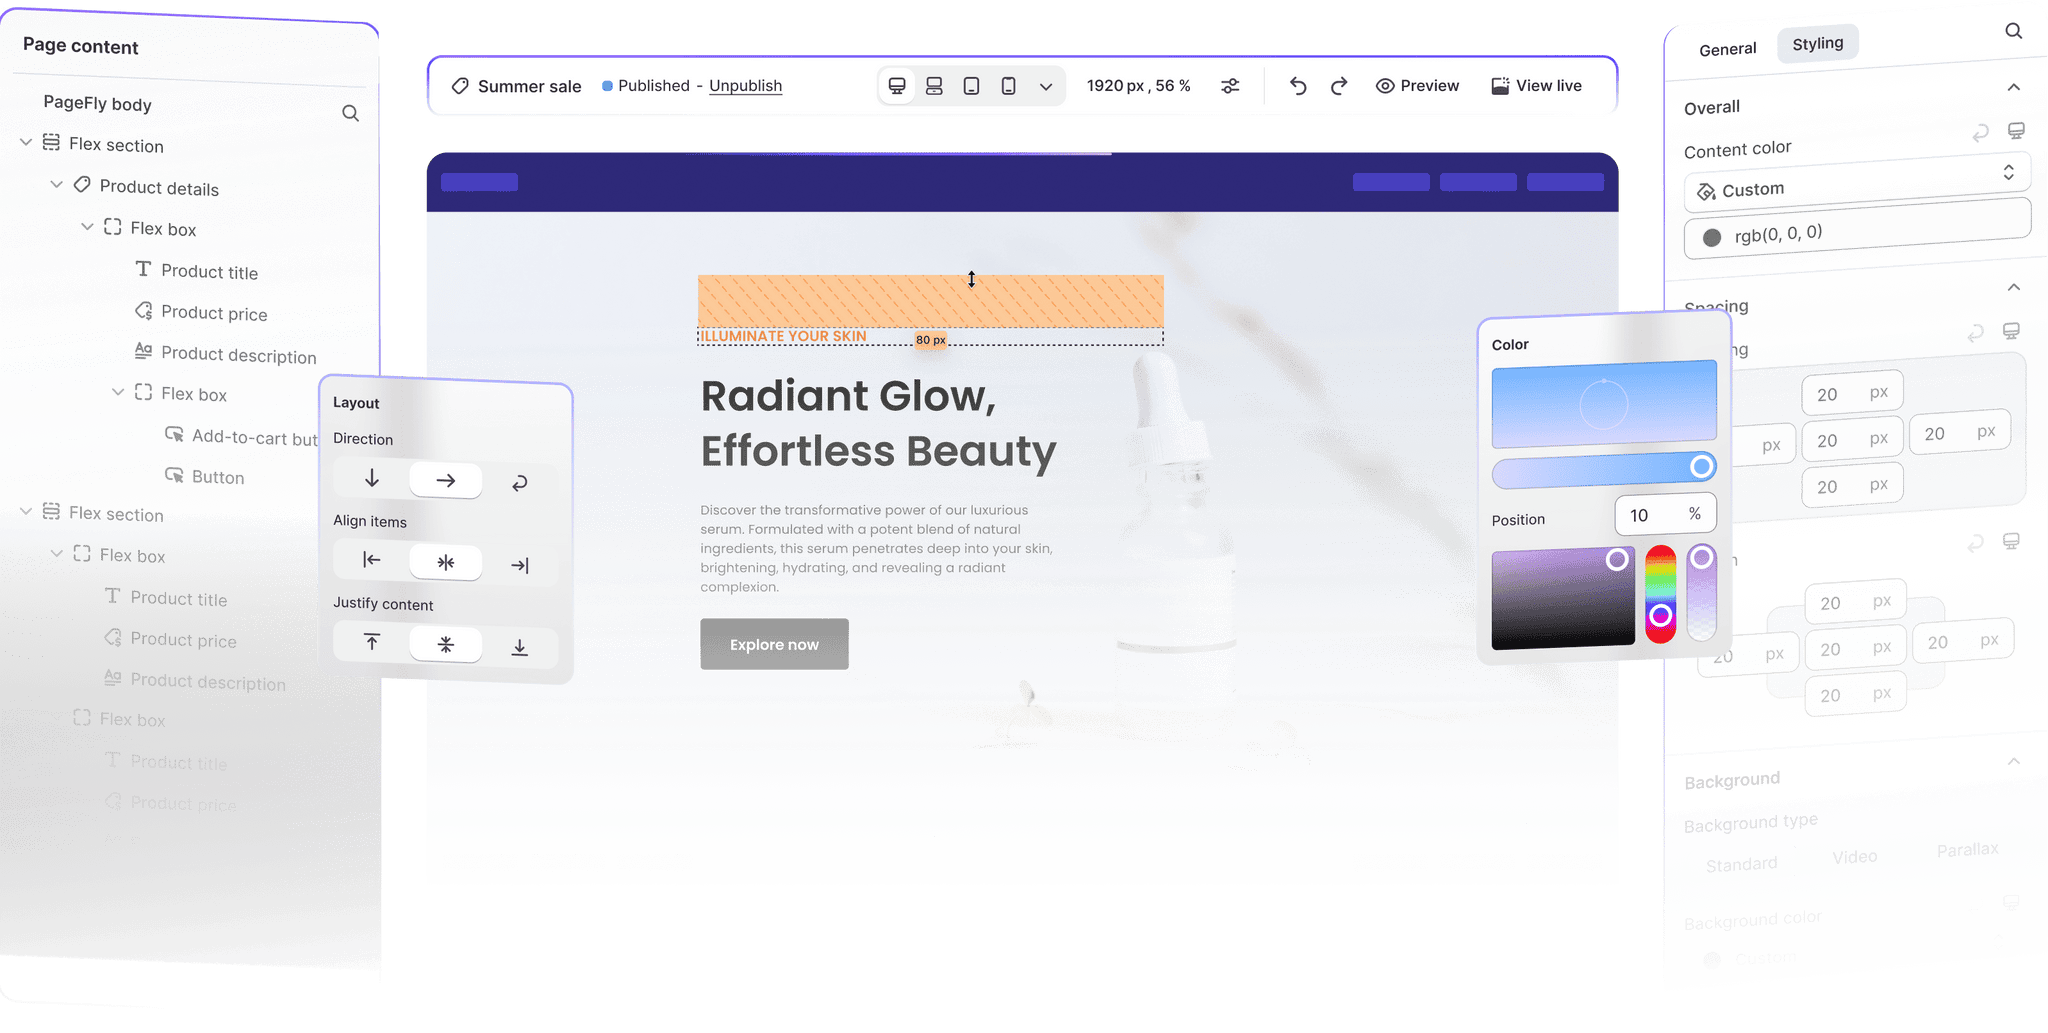The height and width of the screenshot is (1033, 2048).
Task: Click the Position percentage input
Action: [x=1665, y=515]
